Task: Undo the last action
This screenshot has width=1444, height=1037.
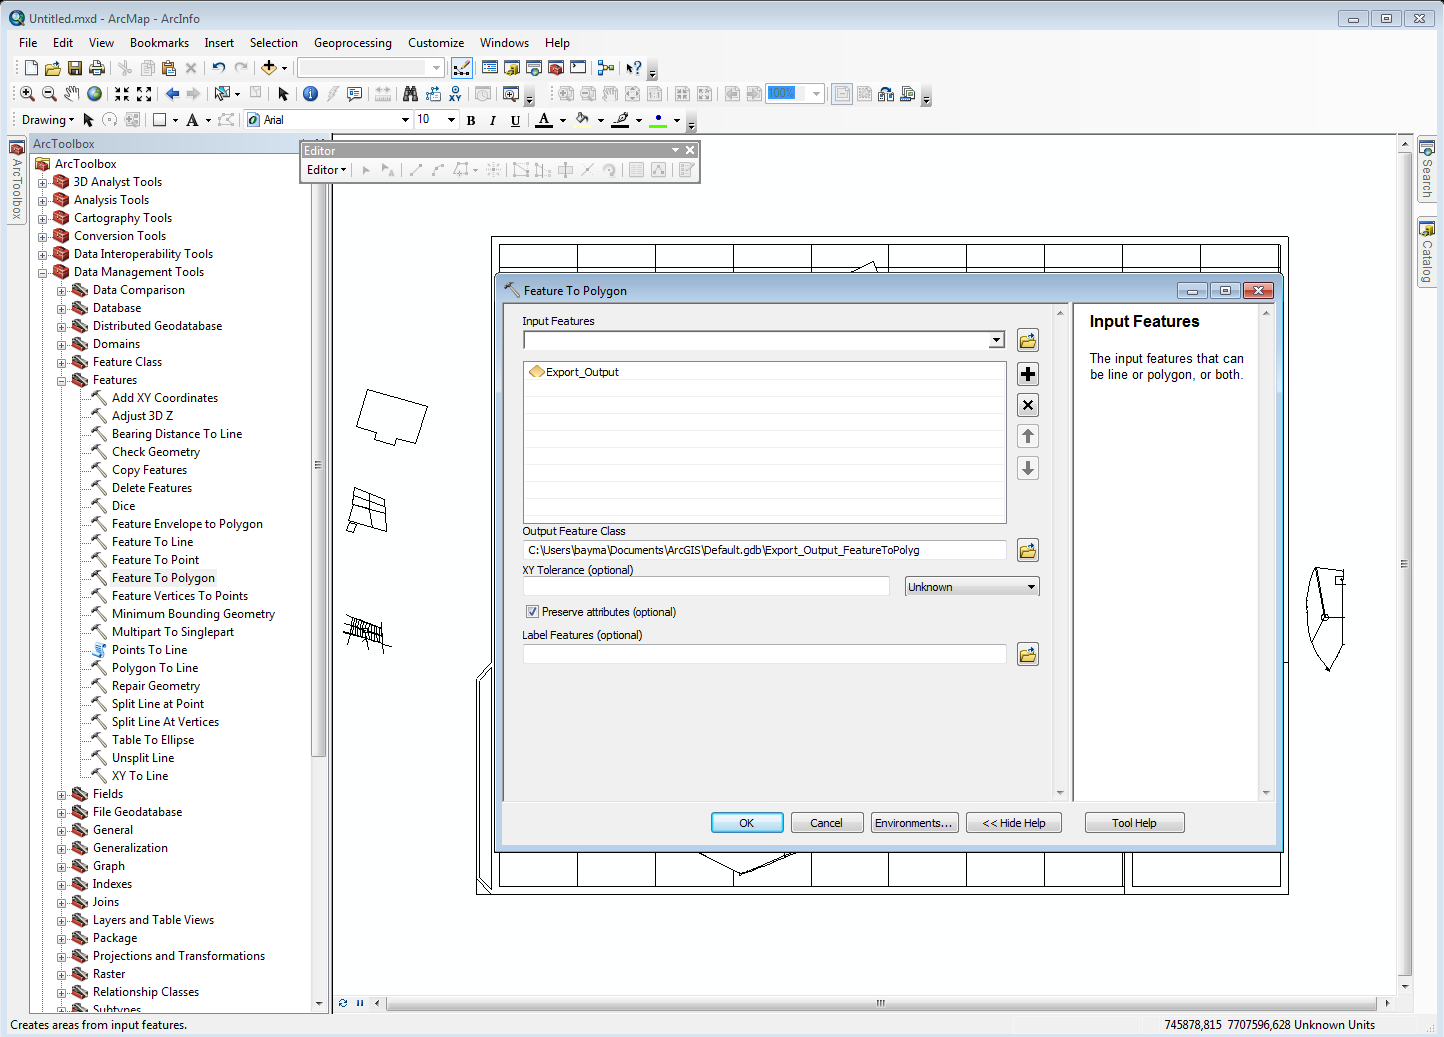Action: click(219, 68)
